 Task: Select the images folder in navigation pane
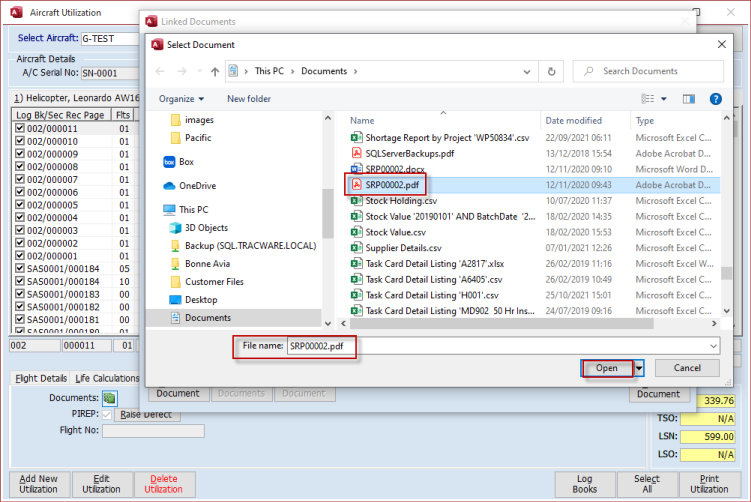point(192,120)
